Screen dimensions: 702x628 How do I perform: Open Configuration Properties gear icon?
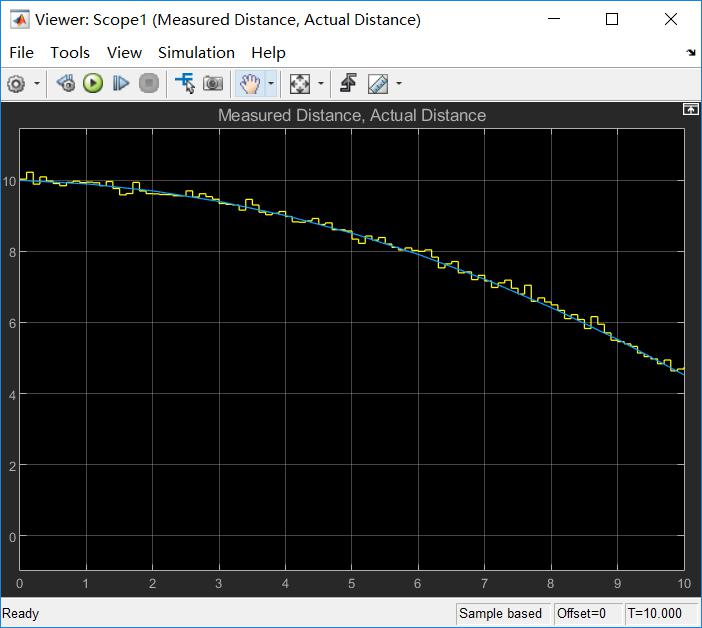pos(17,84)
